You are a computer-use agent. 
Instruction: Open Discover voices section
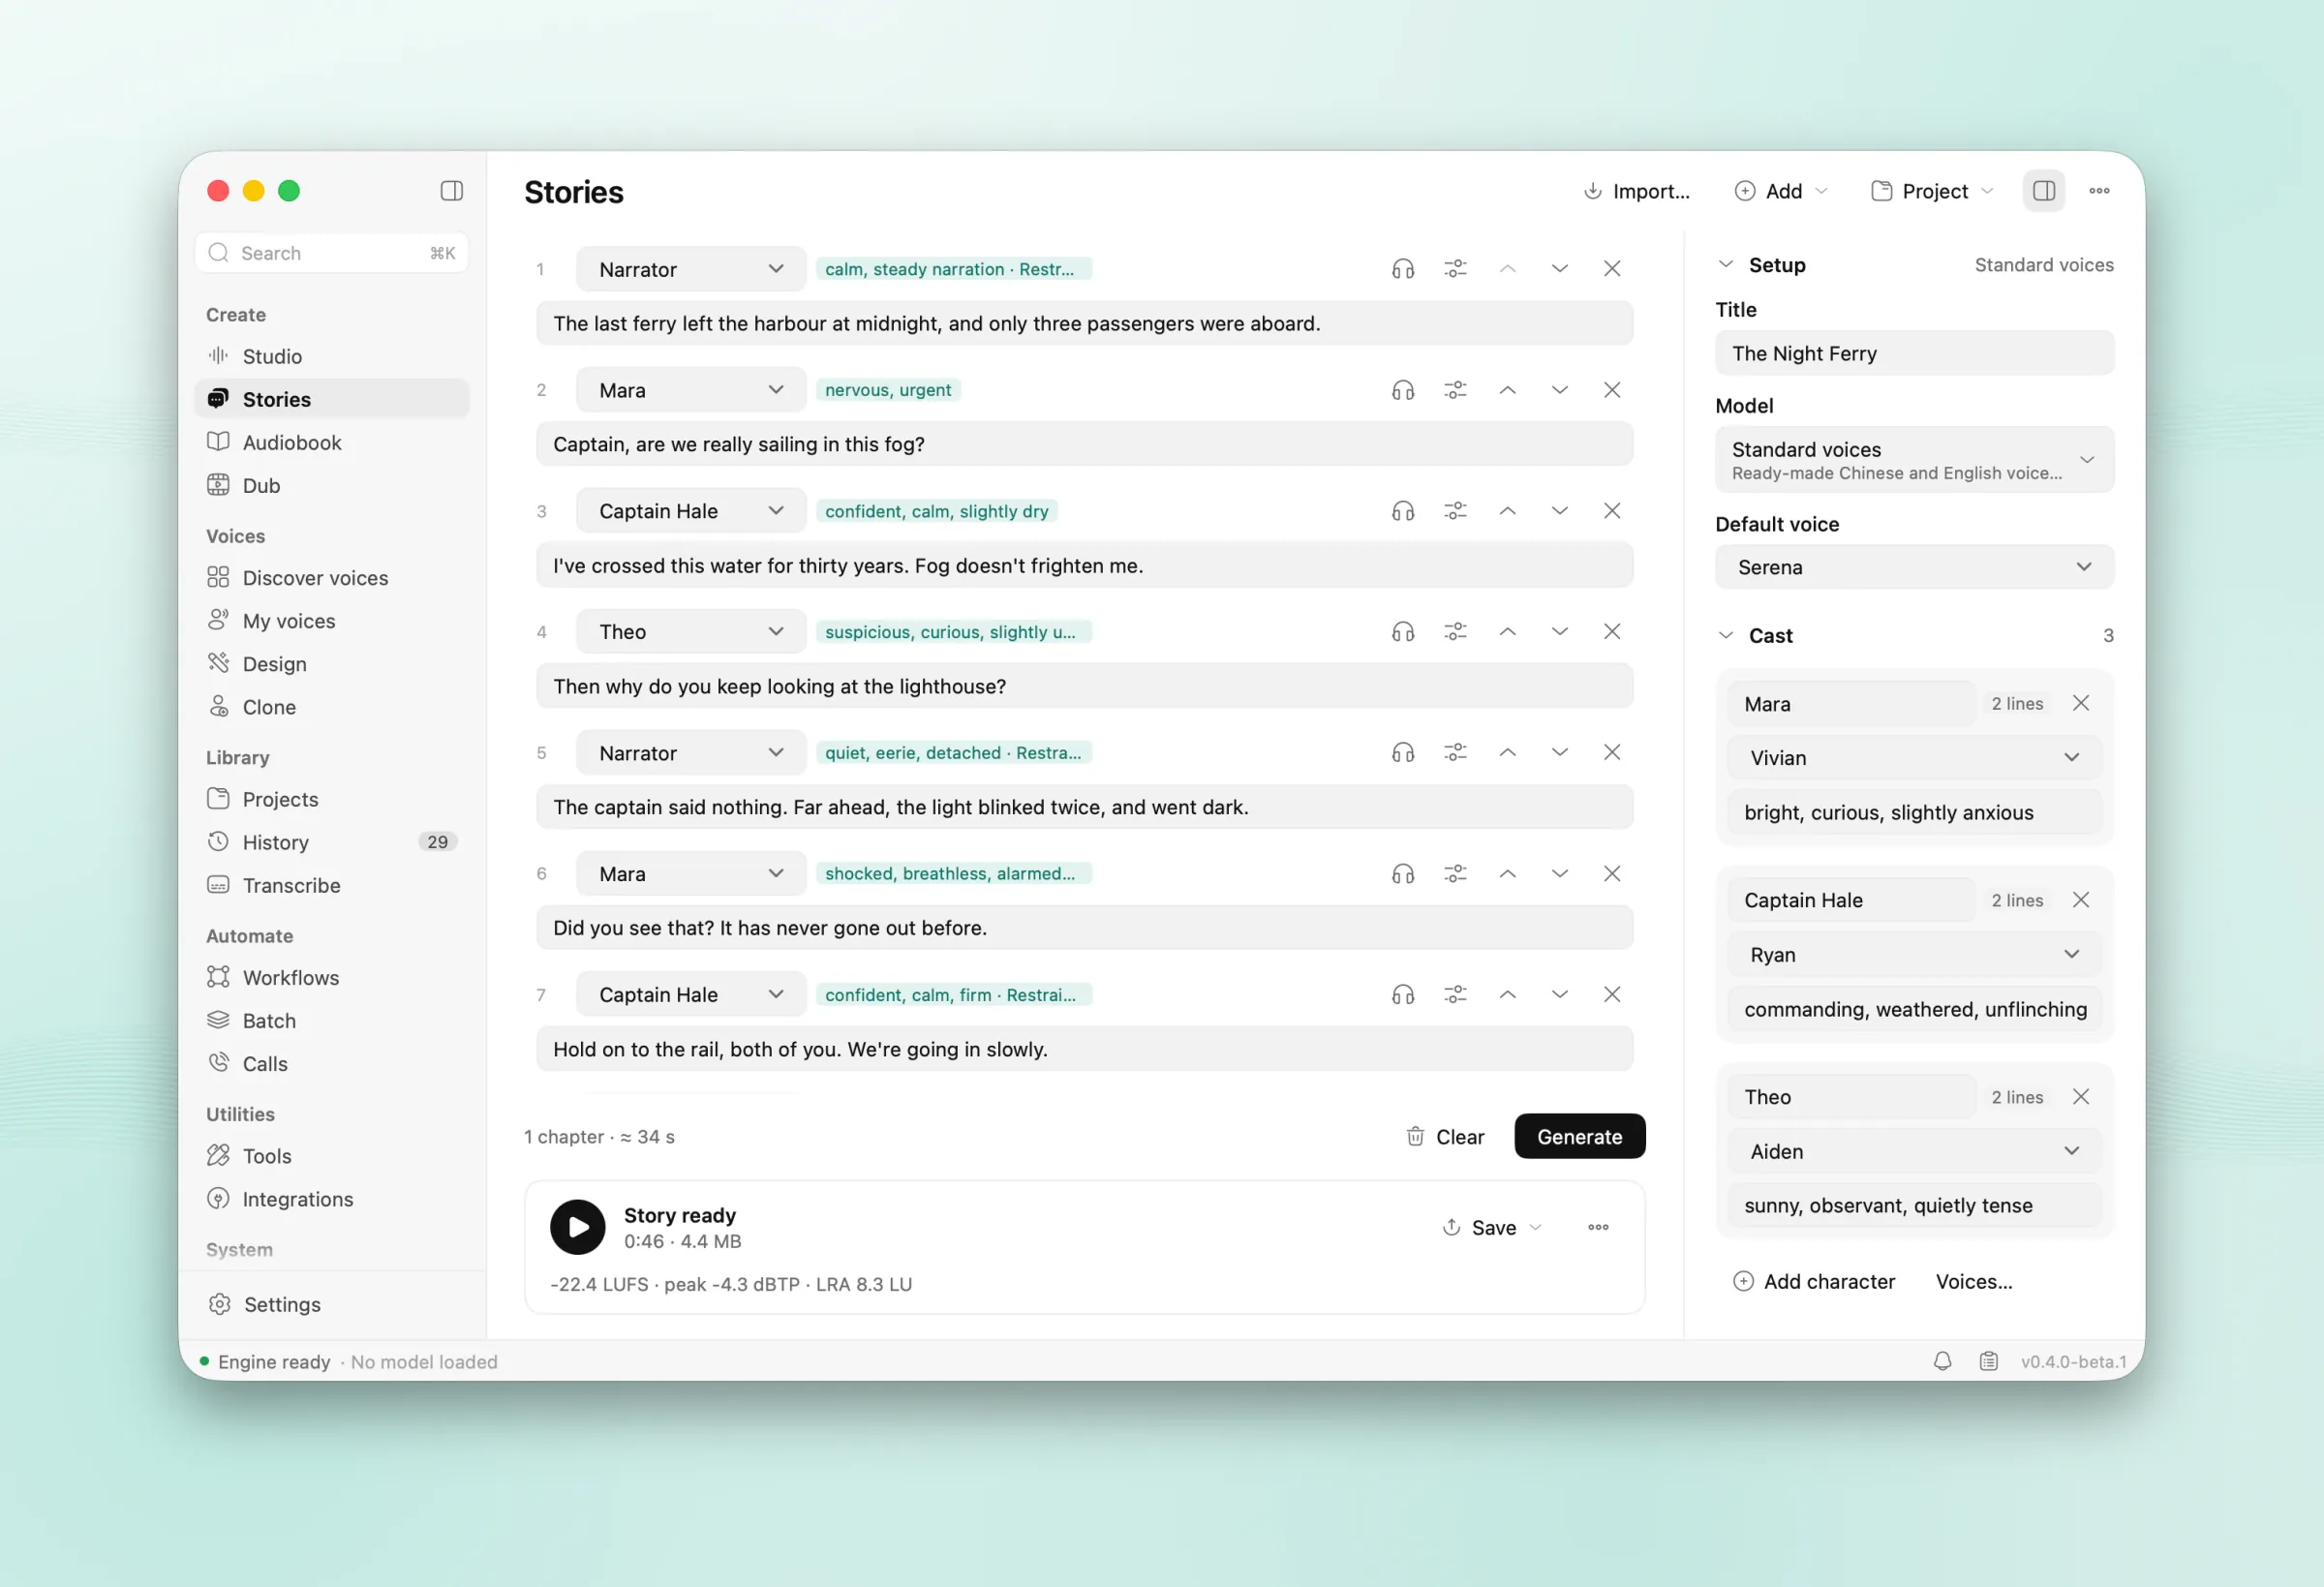332,578
